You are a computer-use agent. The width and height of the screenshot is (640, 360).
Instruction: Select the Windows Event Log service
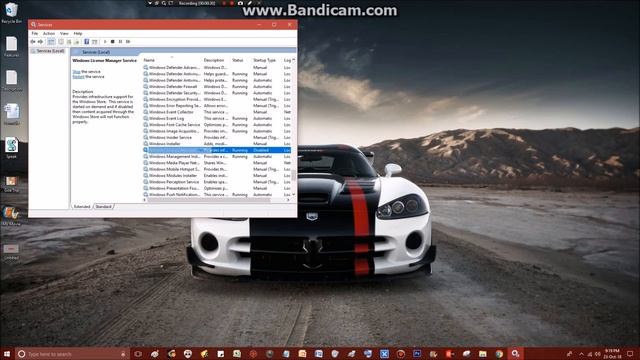217,118
